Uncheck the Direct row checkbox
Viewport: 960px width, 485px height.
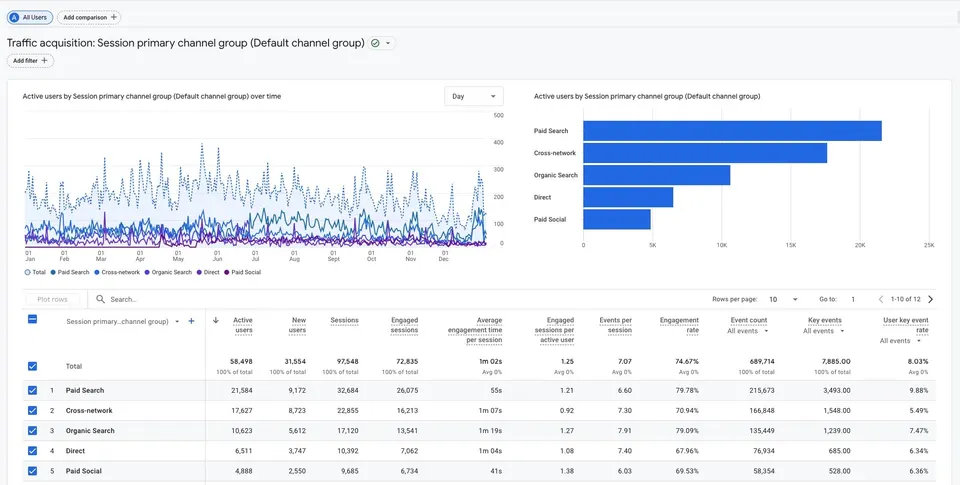click(x=32, y=451)
